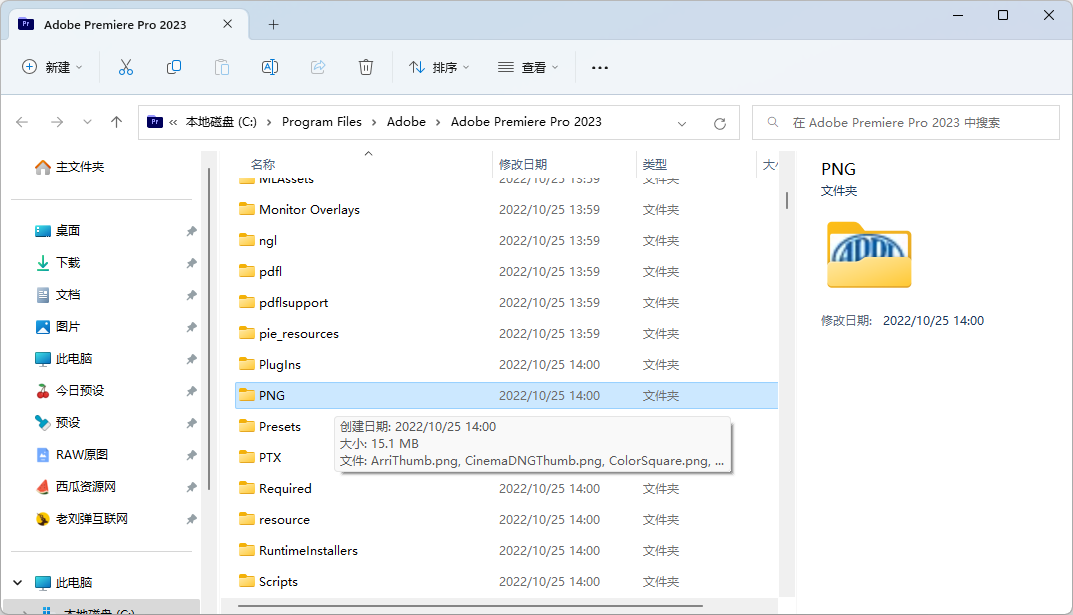Click the Delete trash can icon
The height and width of the screenshot is (615, 1073).
(x=366, y=67)
